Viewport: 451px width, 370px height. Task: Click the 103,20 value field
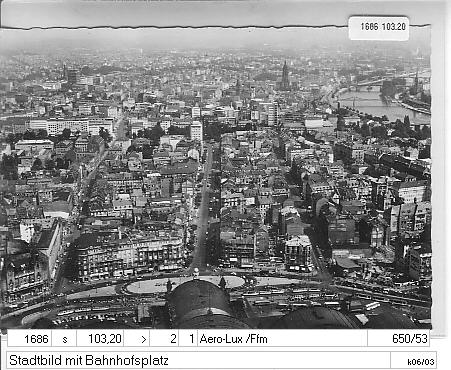point(100,339)
